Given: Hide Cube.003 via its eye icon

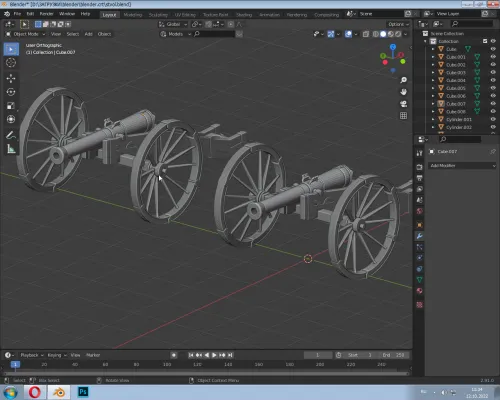Looking at the screenshot, I should [493, 72].
